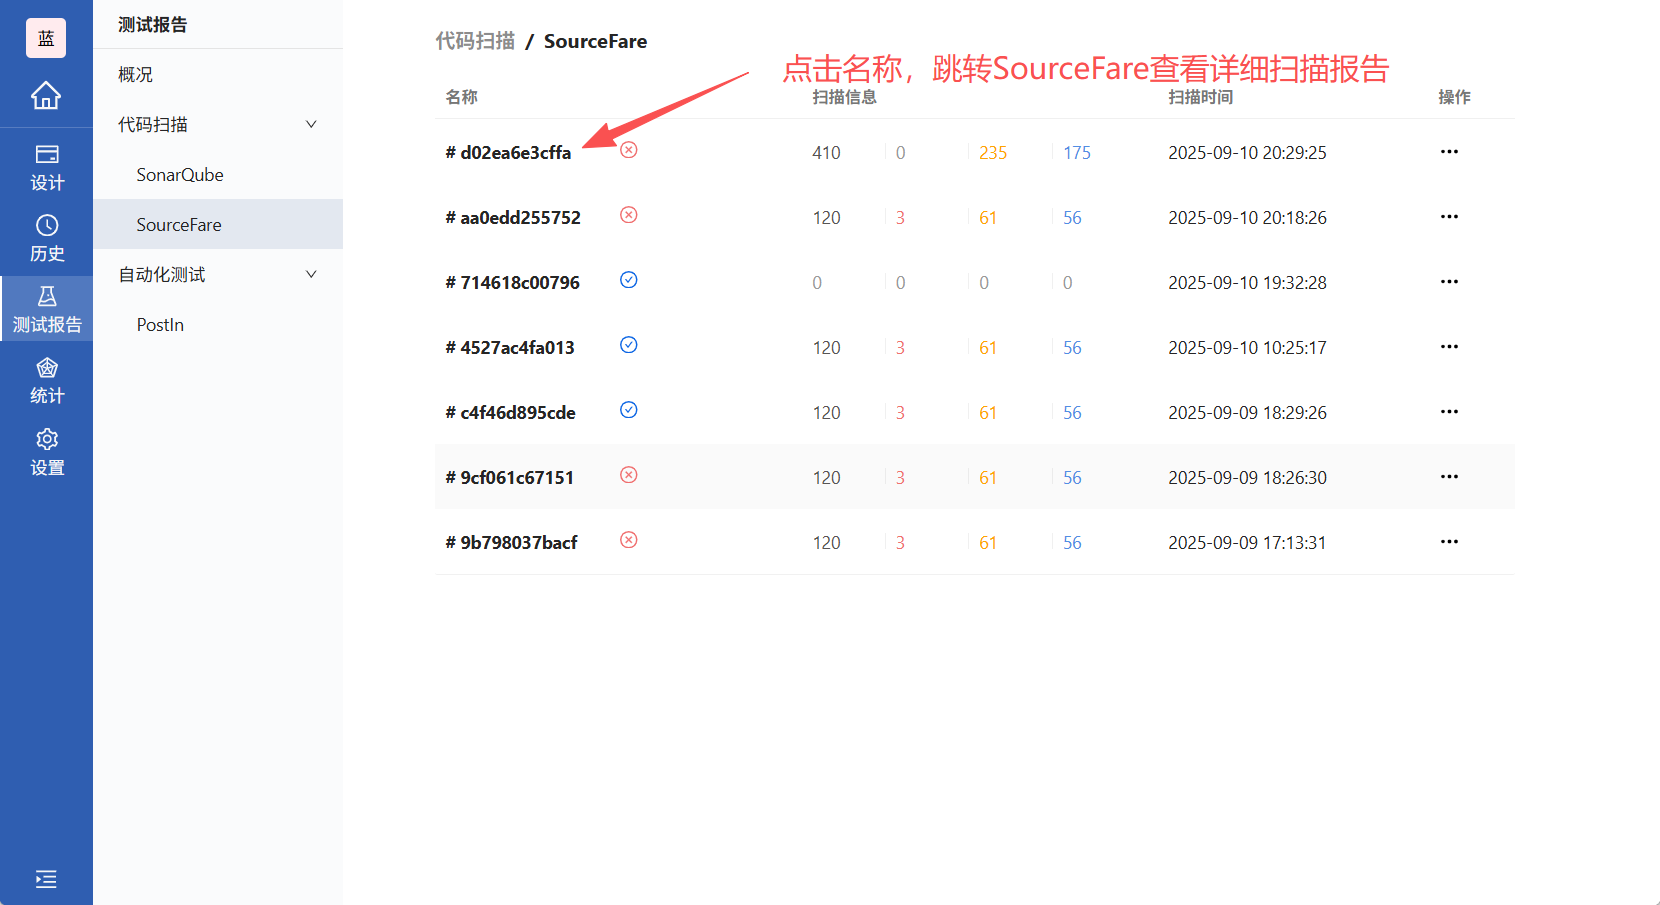Viewport: 1660px width, 905px height.
Task: Open more actions for d02ea6e3cffa
Action: [x=1449, y=152]
